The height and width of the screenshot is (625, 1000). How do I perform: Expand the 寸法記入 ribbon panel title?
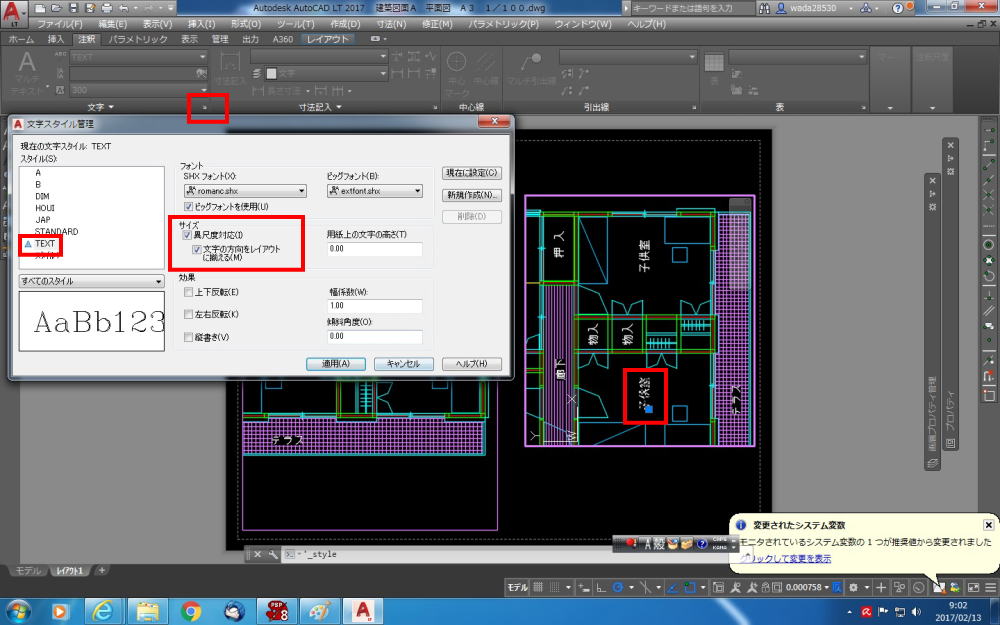pos(320,107)
